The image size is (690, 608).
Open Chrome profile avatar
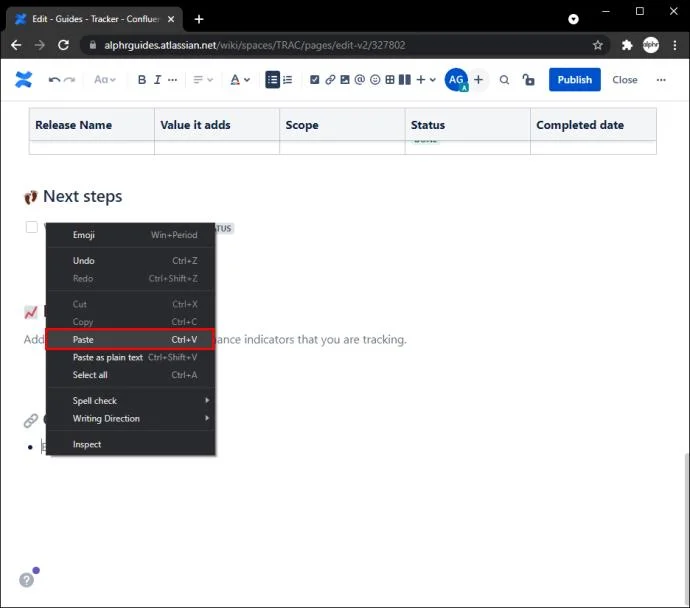coord(651,45)
